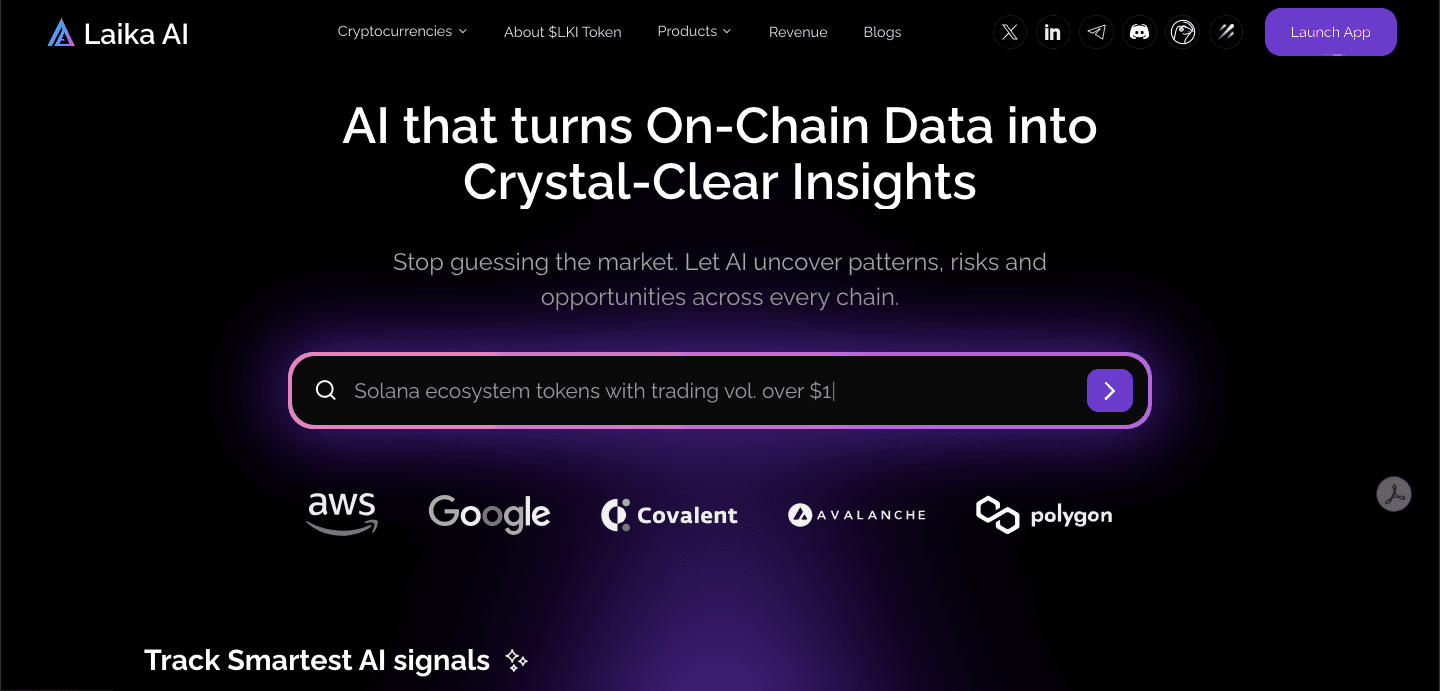Click the sparkle icon beside AI signals heading
The width and height of the screenshot is (1440, 691).
coord(516,660)
